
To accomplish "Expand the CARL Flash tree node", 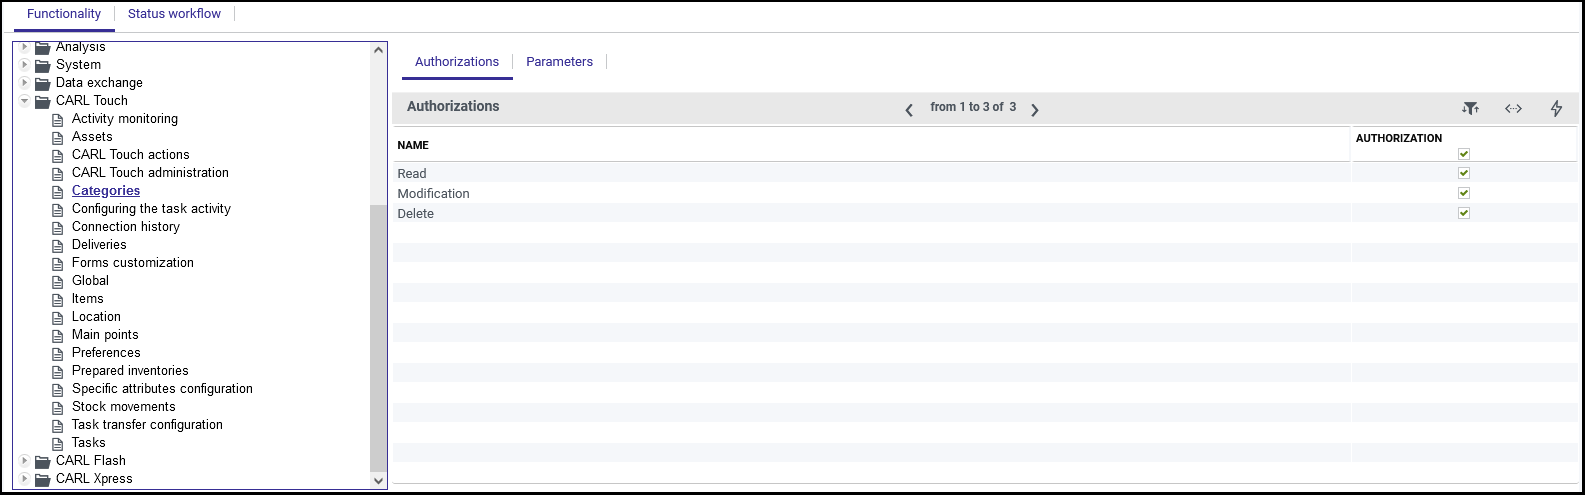I will [x=25, y=461].
